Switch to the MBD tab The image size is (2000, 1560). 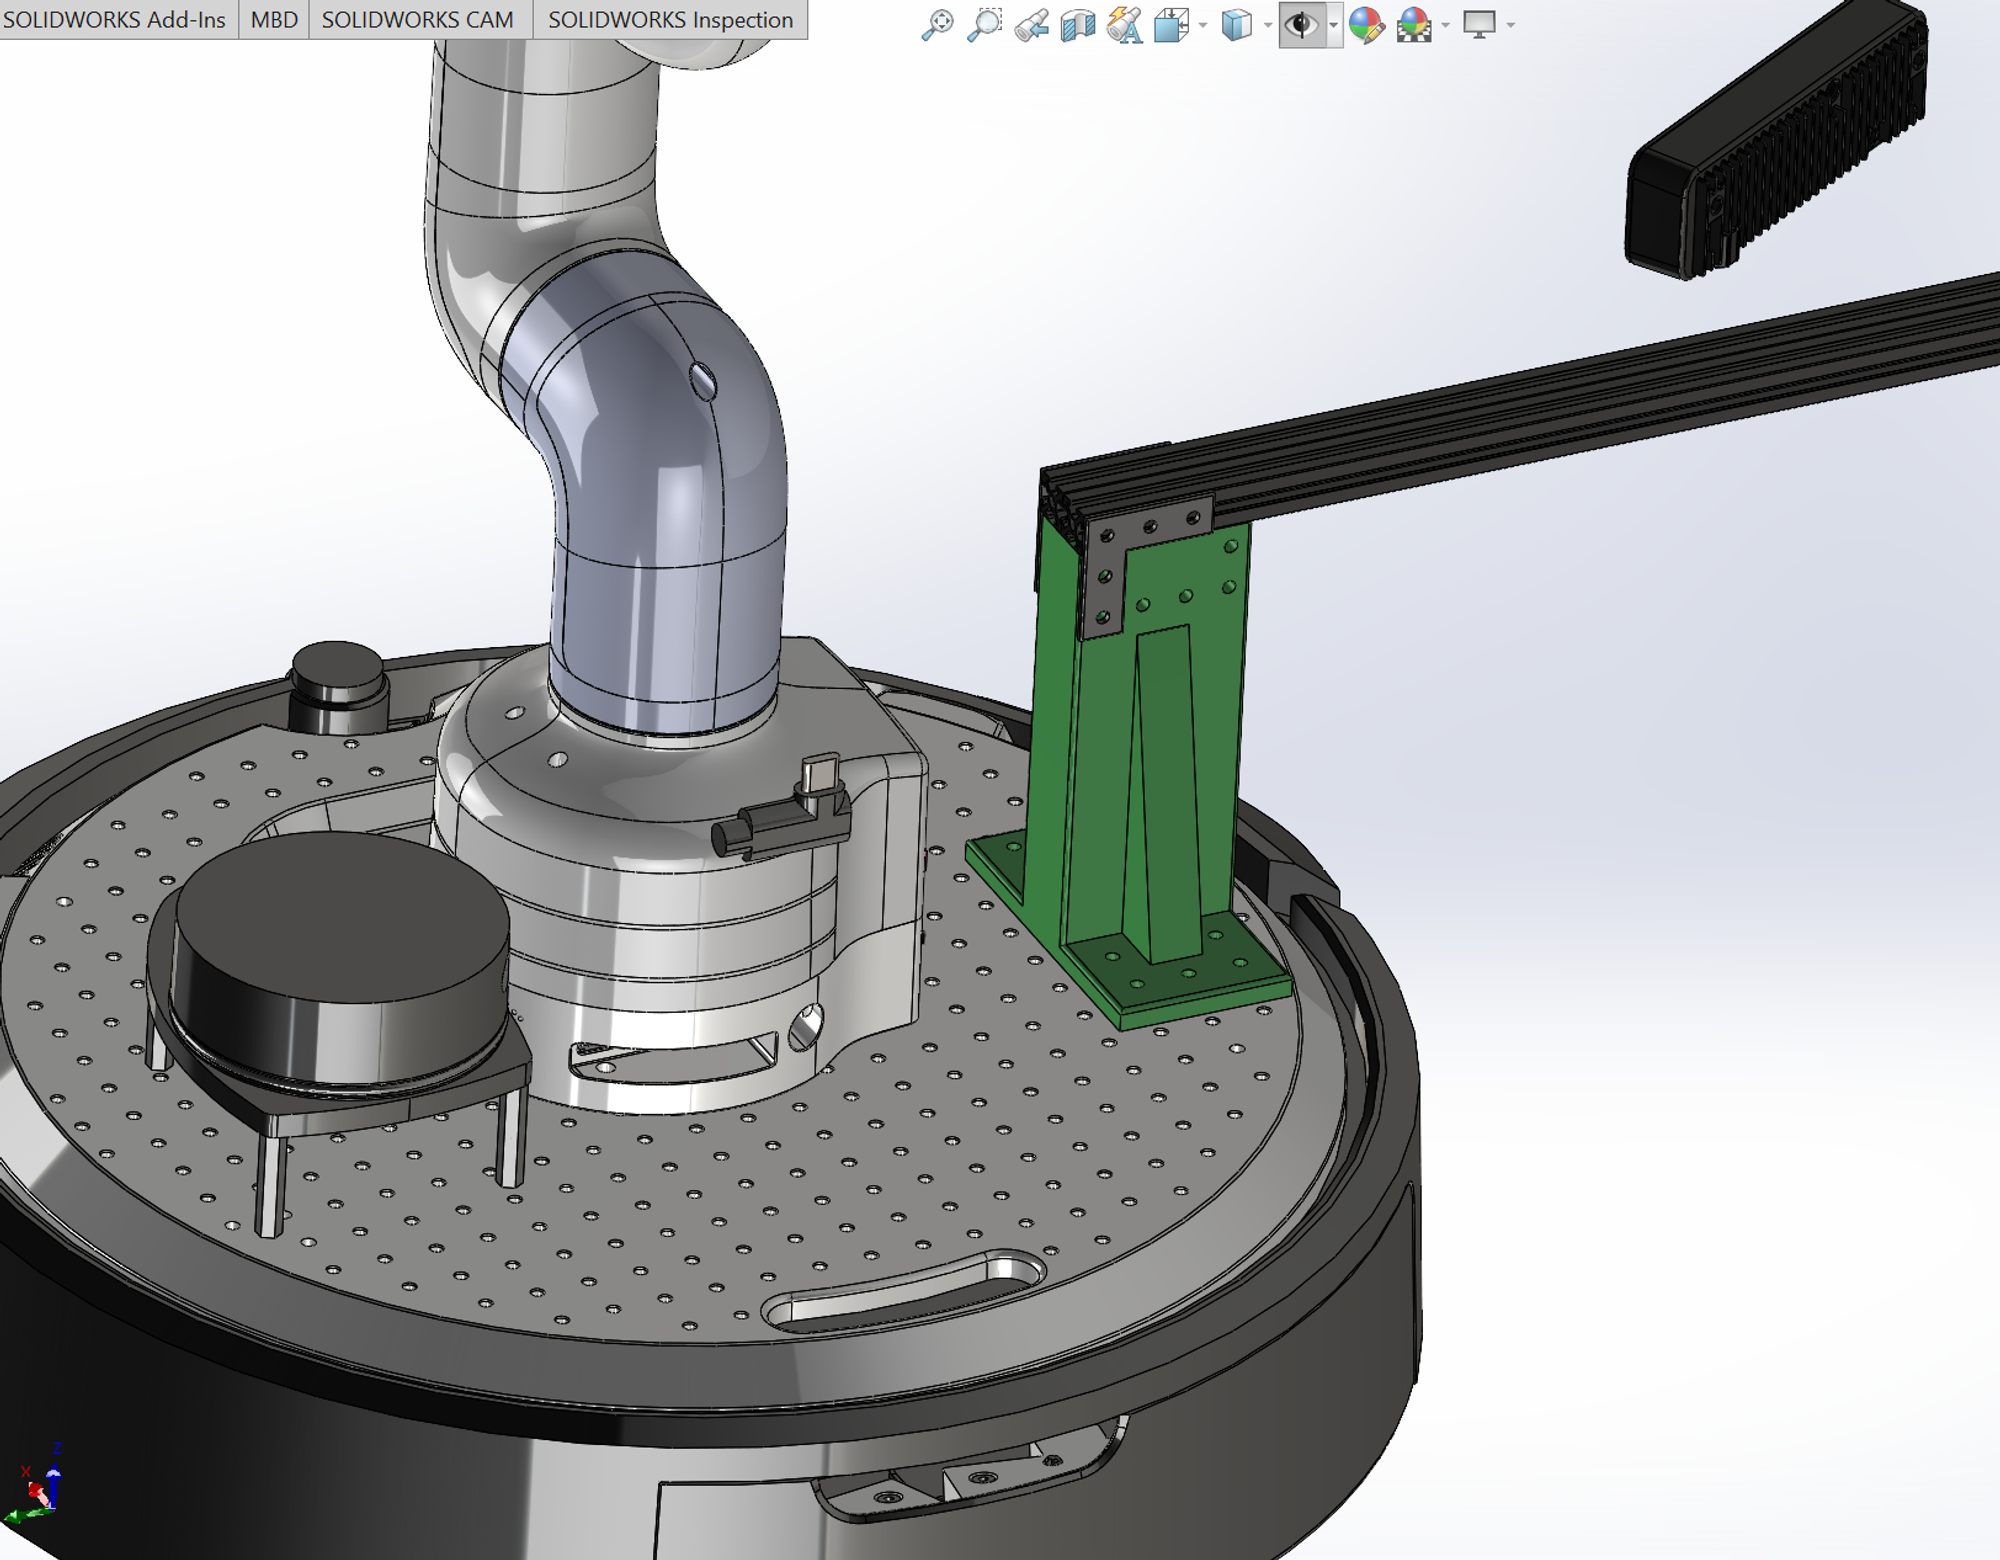tap(274, 20)
